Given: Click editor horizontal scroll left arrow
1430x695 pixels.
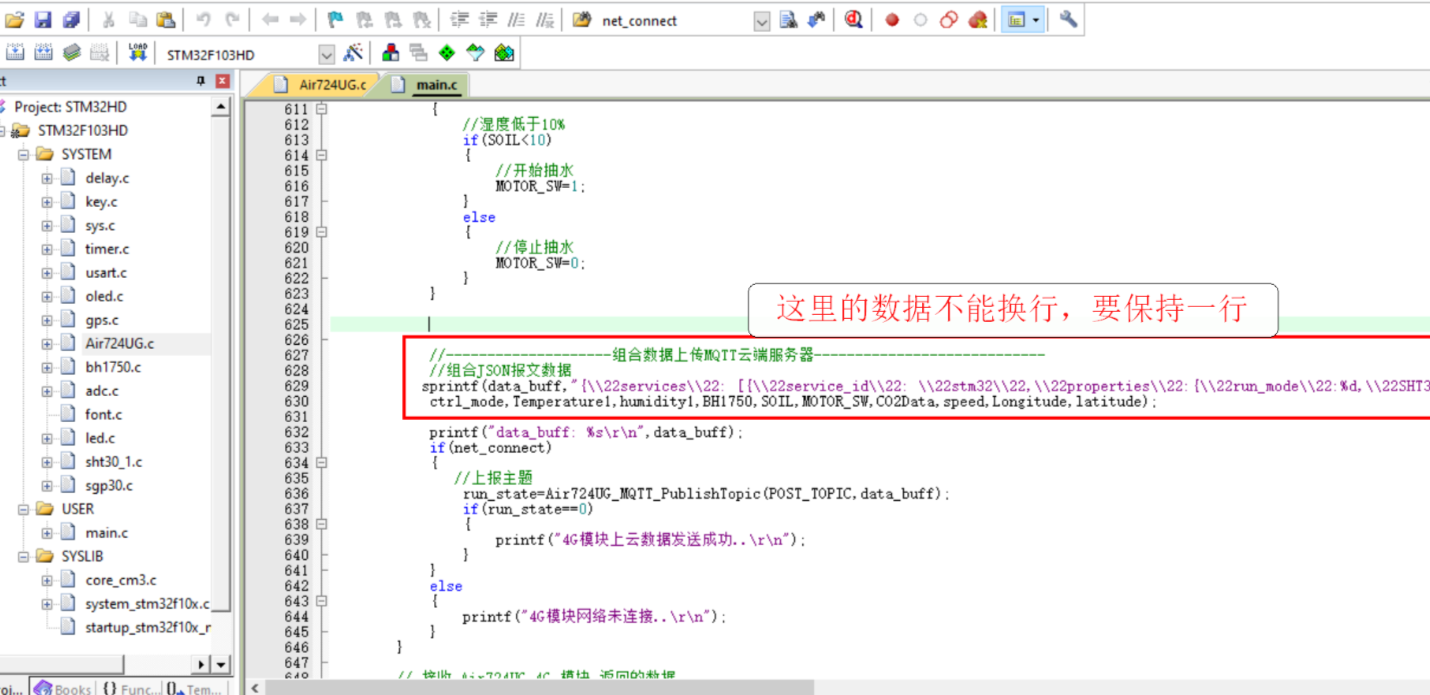Looking at the screenshot, I should pos(256,688).
